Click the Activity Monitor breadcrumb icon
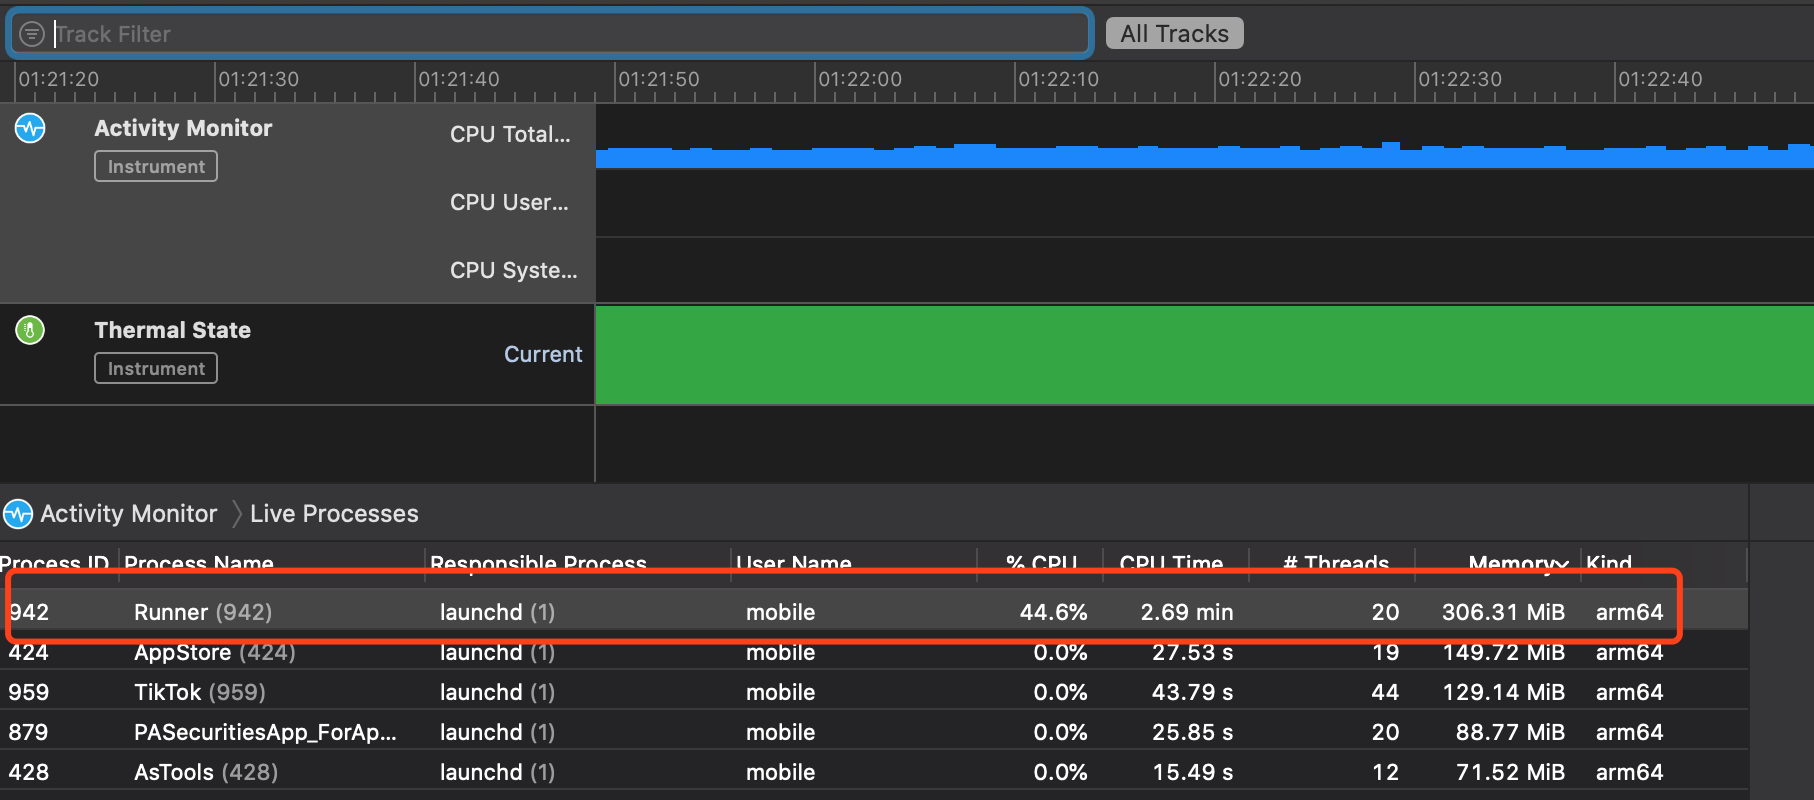The width and height of the screenshot is (1814, 800). pos(18,514)
